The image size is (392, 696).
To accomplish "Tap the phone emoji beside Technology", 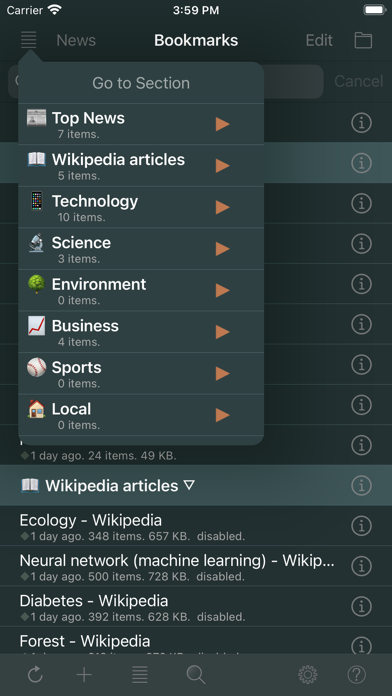I will pos(36,201).
